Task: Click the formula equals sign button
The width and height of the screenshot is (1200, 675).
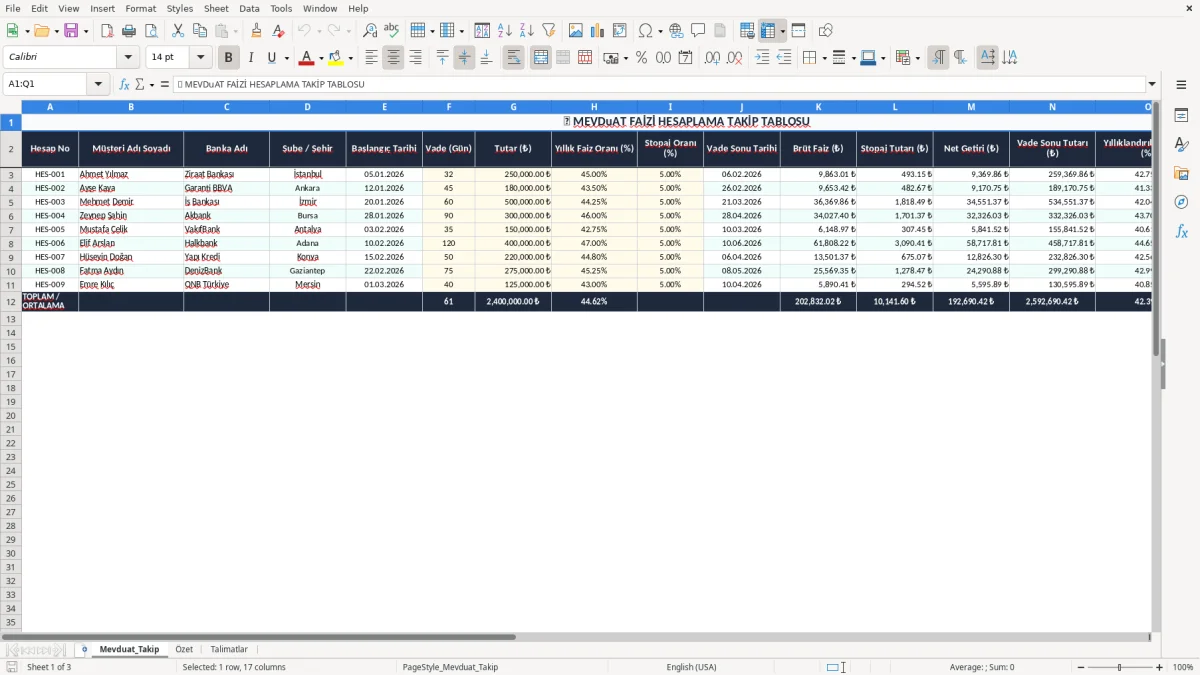Action: [x=165, y=84]
